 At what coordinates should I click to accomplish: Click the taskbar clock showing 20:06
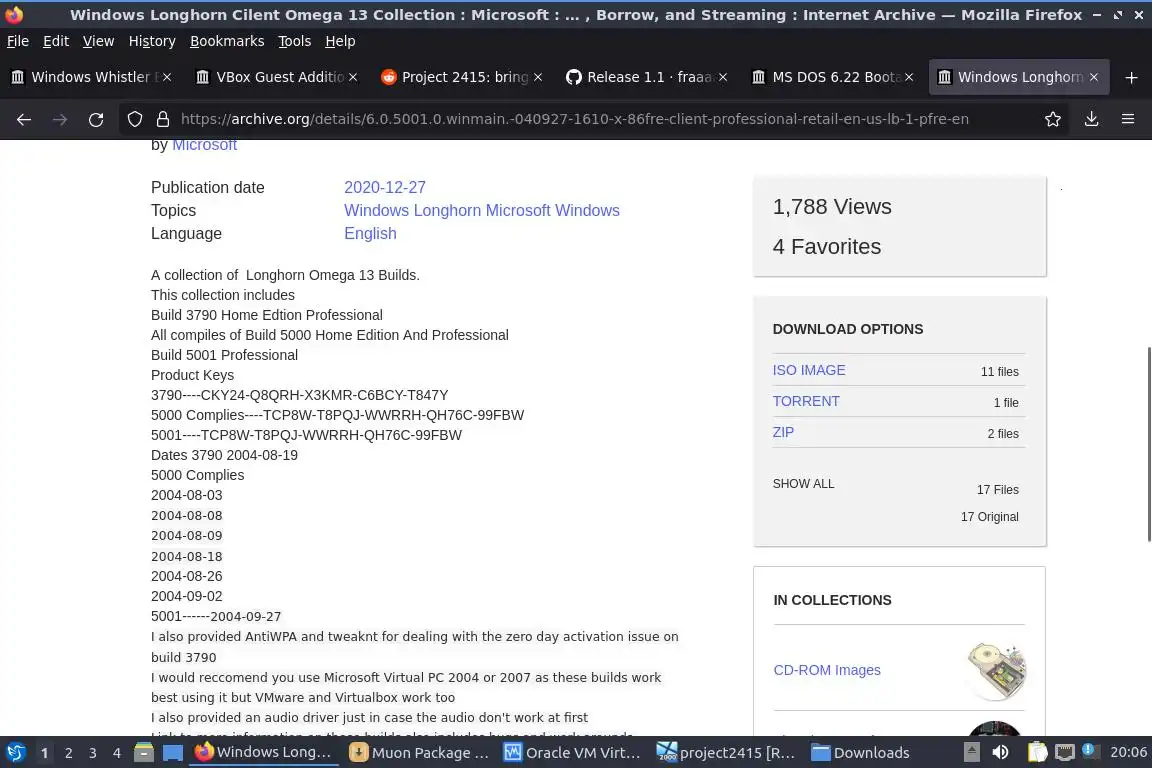point(1128,753)
